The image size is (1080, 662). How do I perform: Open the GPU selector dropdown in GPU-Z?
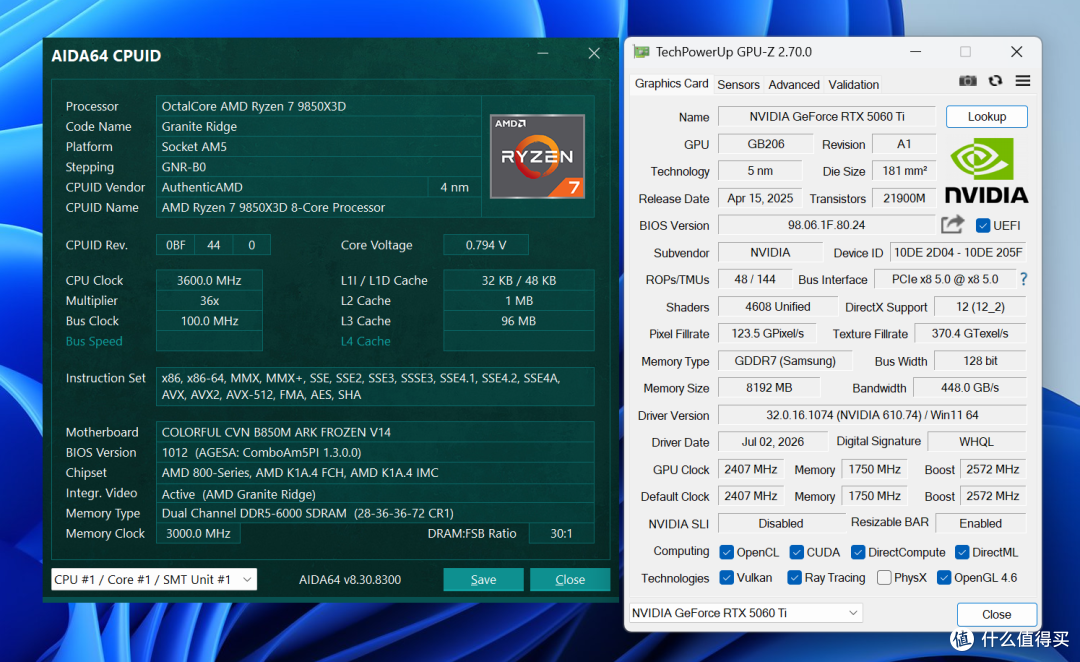(x=745, y=612)
